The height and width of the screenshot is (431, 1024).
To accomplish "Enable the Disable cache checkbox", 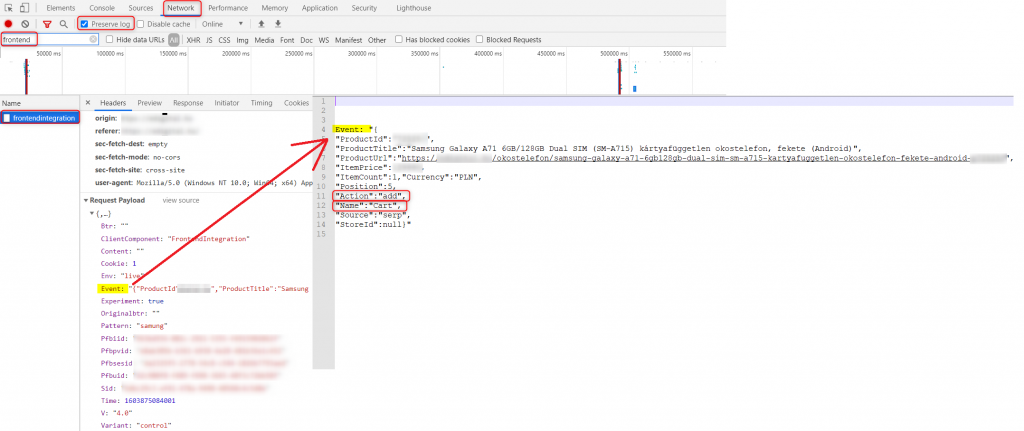I will 142,24.
